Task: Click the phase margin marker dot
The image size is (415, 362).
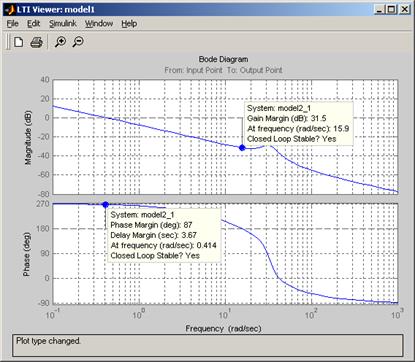Action: tap(106, 205)
